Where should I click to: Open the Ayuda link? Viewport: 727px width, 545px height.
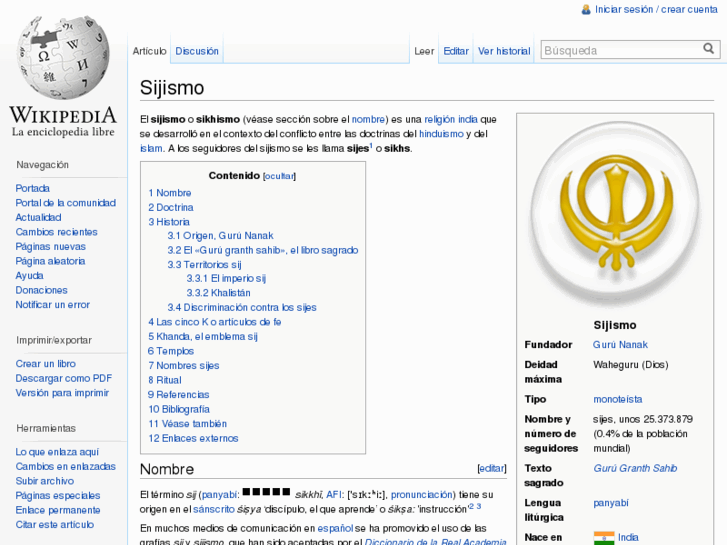coord(29,276)
